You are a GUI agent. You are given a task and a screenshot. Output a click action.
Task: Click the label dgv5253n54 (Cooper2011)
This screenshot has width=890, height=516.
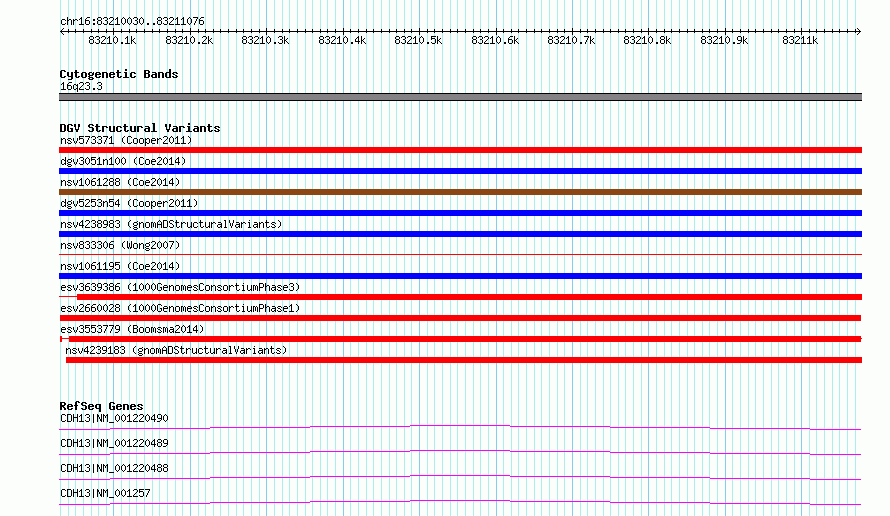tap(129, 203)
